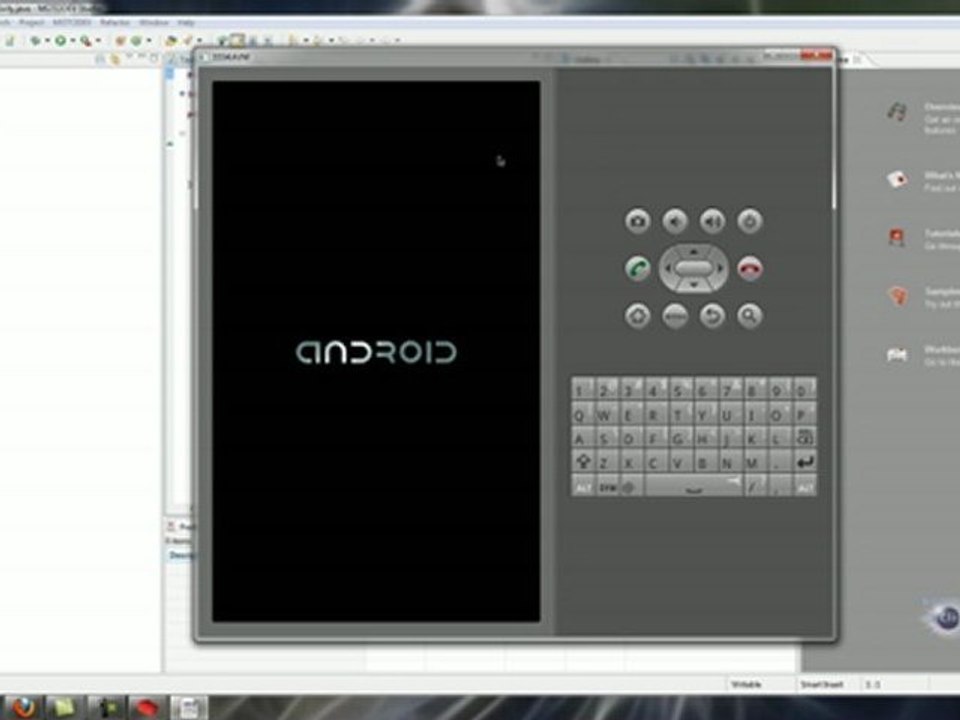
Task: Click the Open Type toolbar icon
Action: coord(171,40)
